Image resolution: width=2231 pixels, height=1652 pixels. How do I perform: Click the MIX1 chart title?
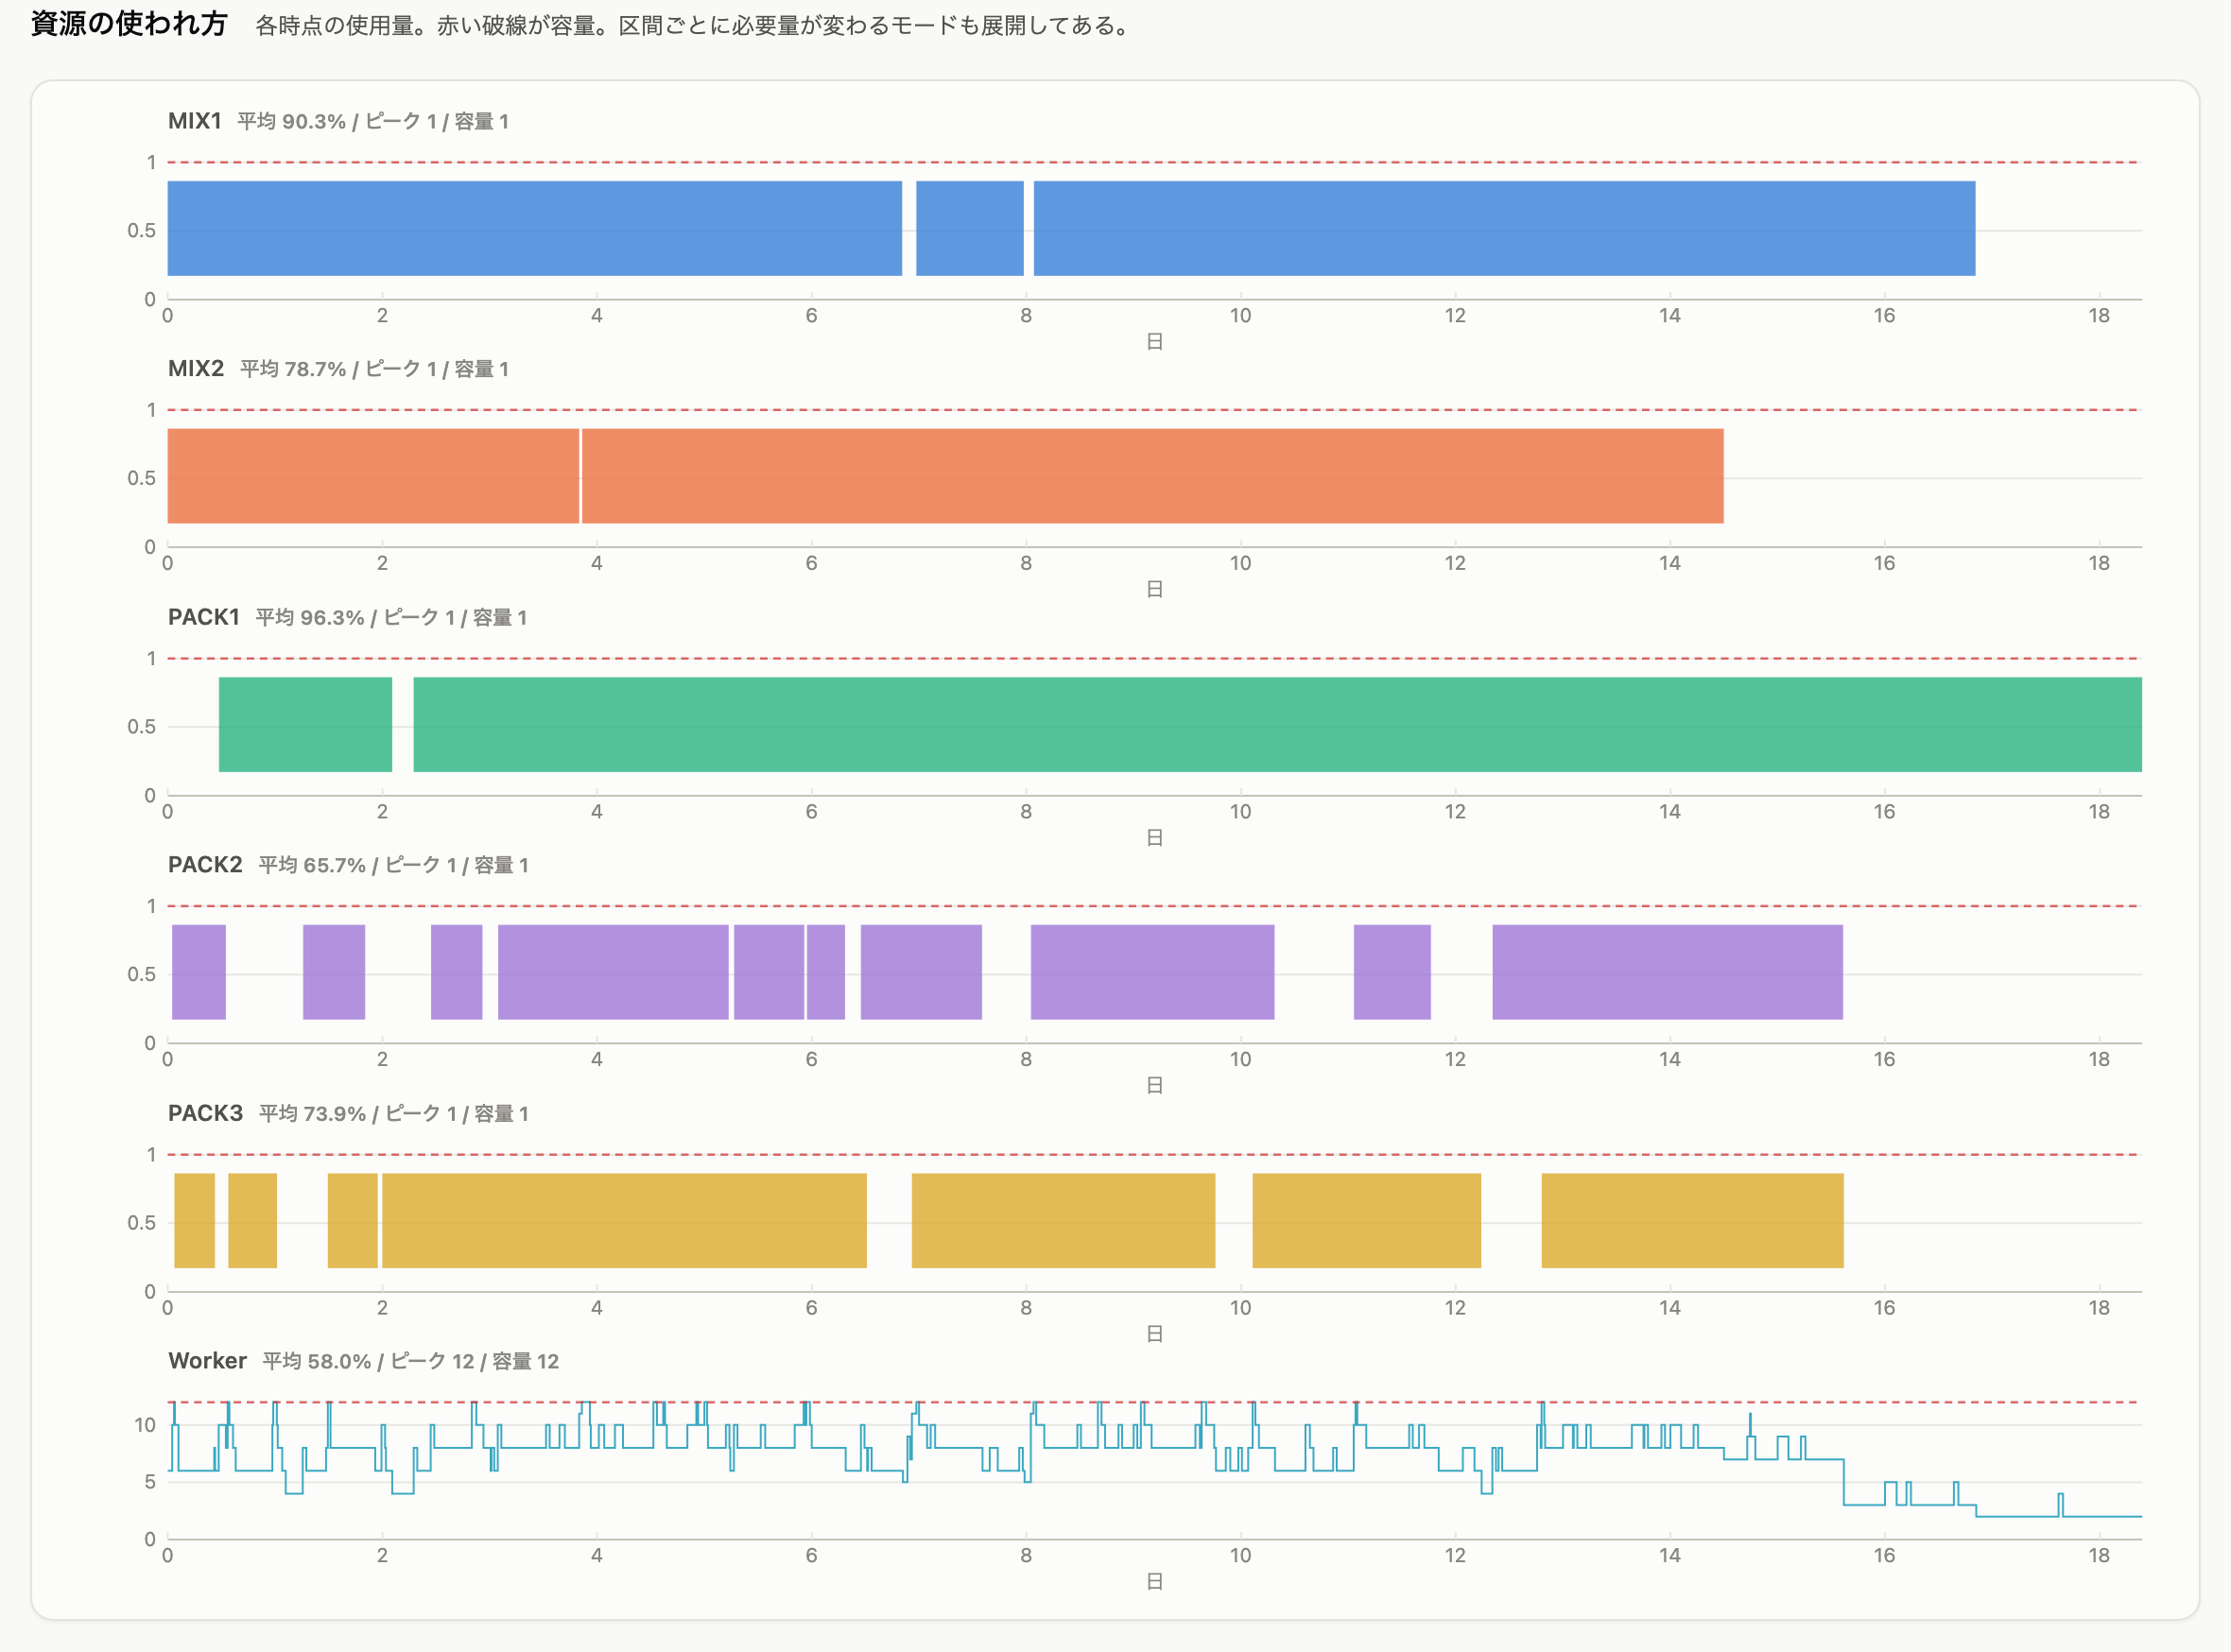[195, 121]
